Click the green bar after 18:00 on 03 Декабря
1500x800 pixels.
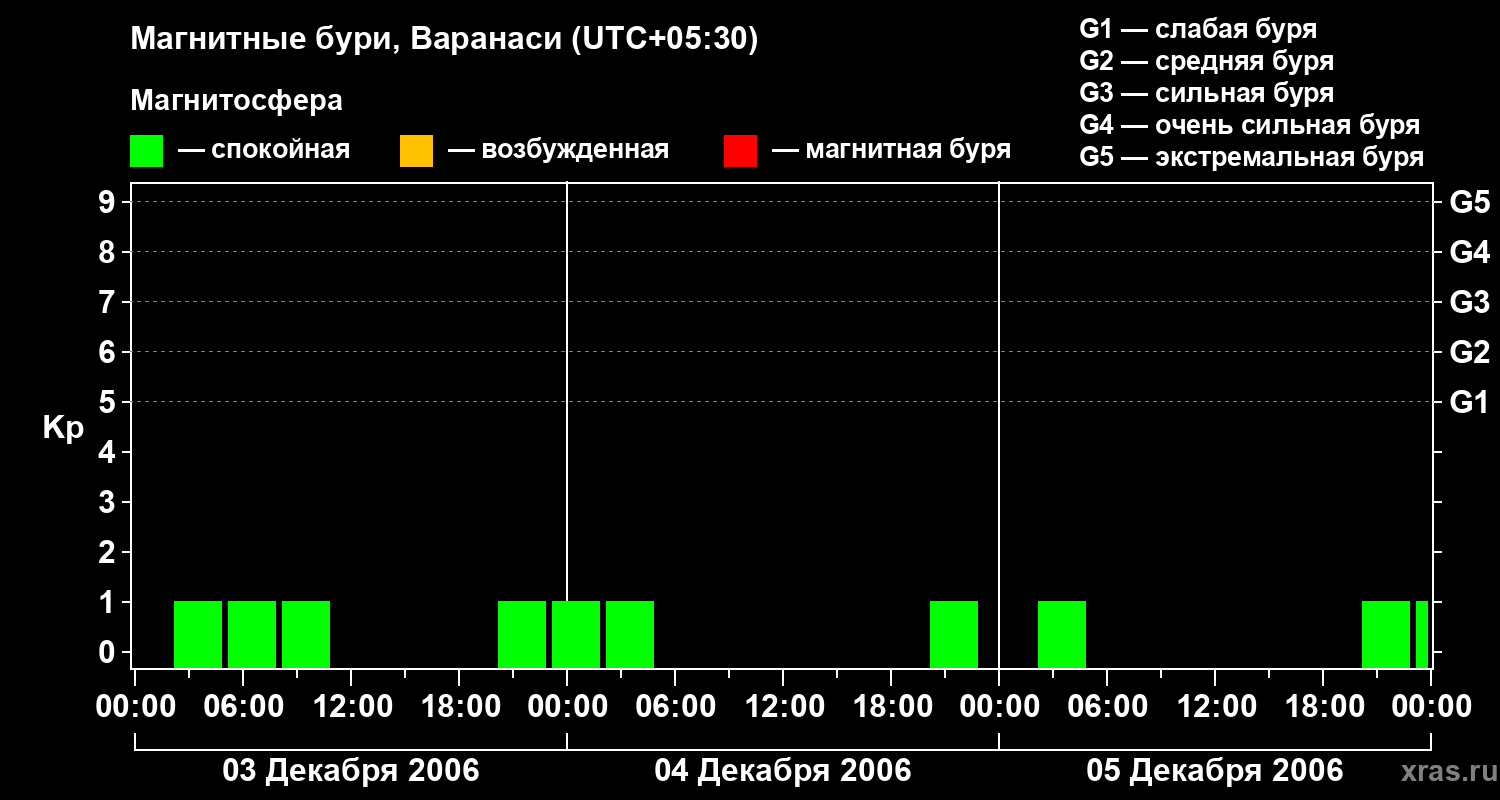pyautogui.click(x=522, y=634)
